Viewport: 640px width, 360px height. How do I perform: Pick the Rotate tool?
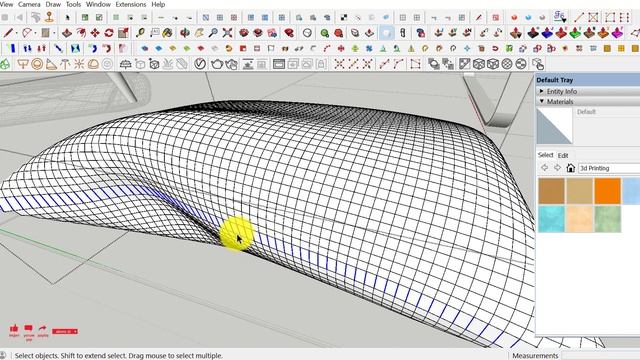[x=109, y=33]
